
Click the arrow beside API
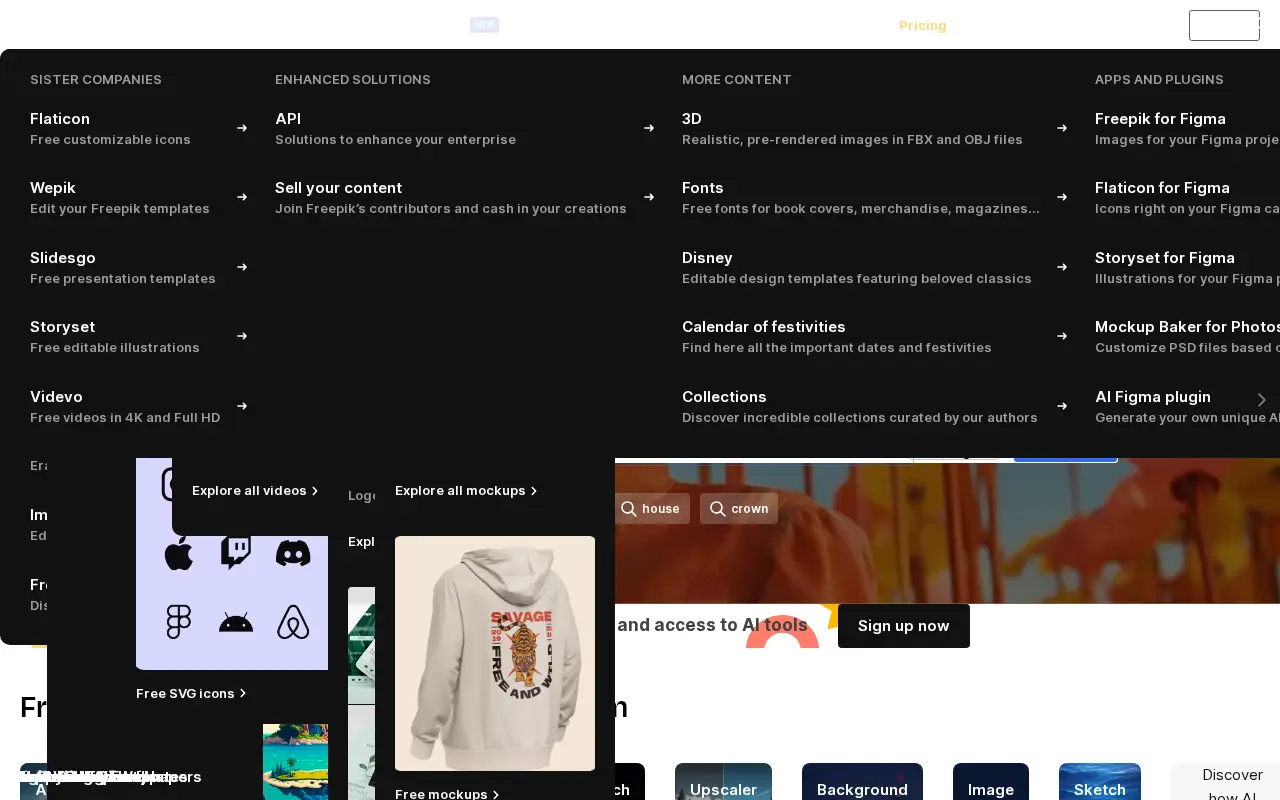649,128
